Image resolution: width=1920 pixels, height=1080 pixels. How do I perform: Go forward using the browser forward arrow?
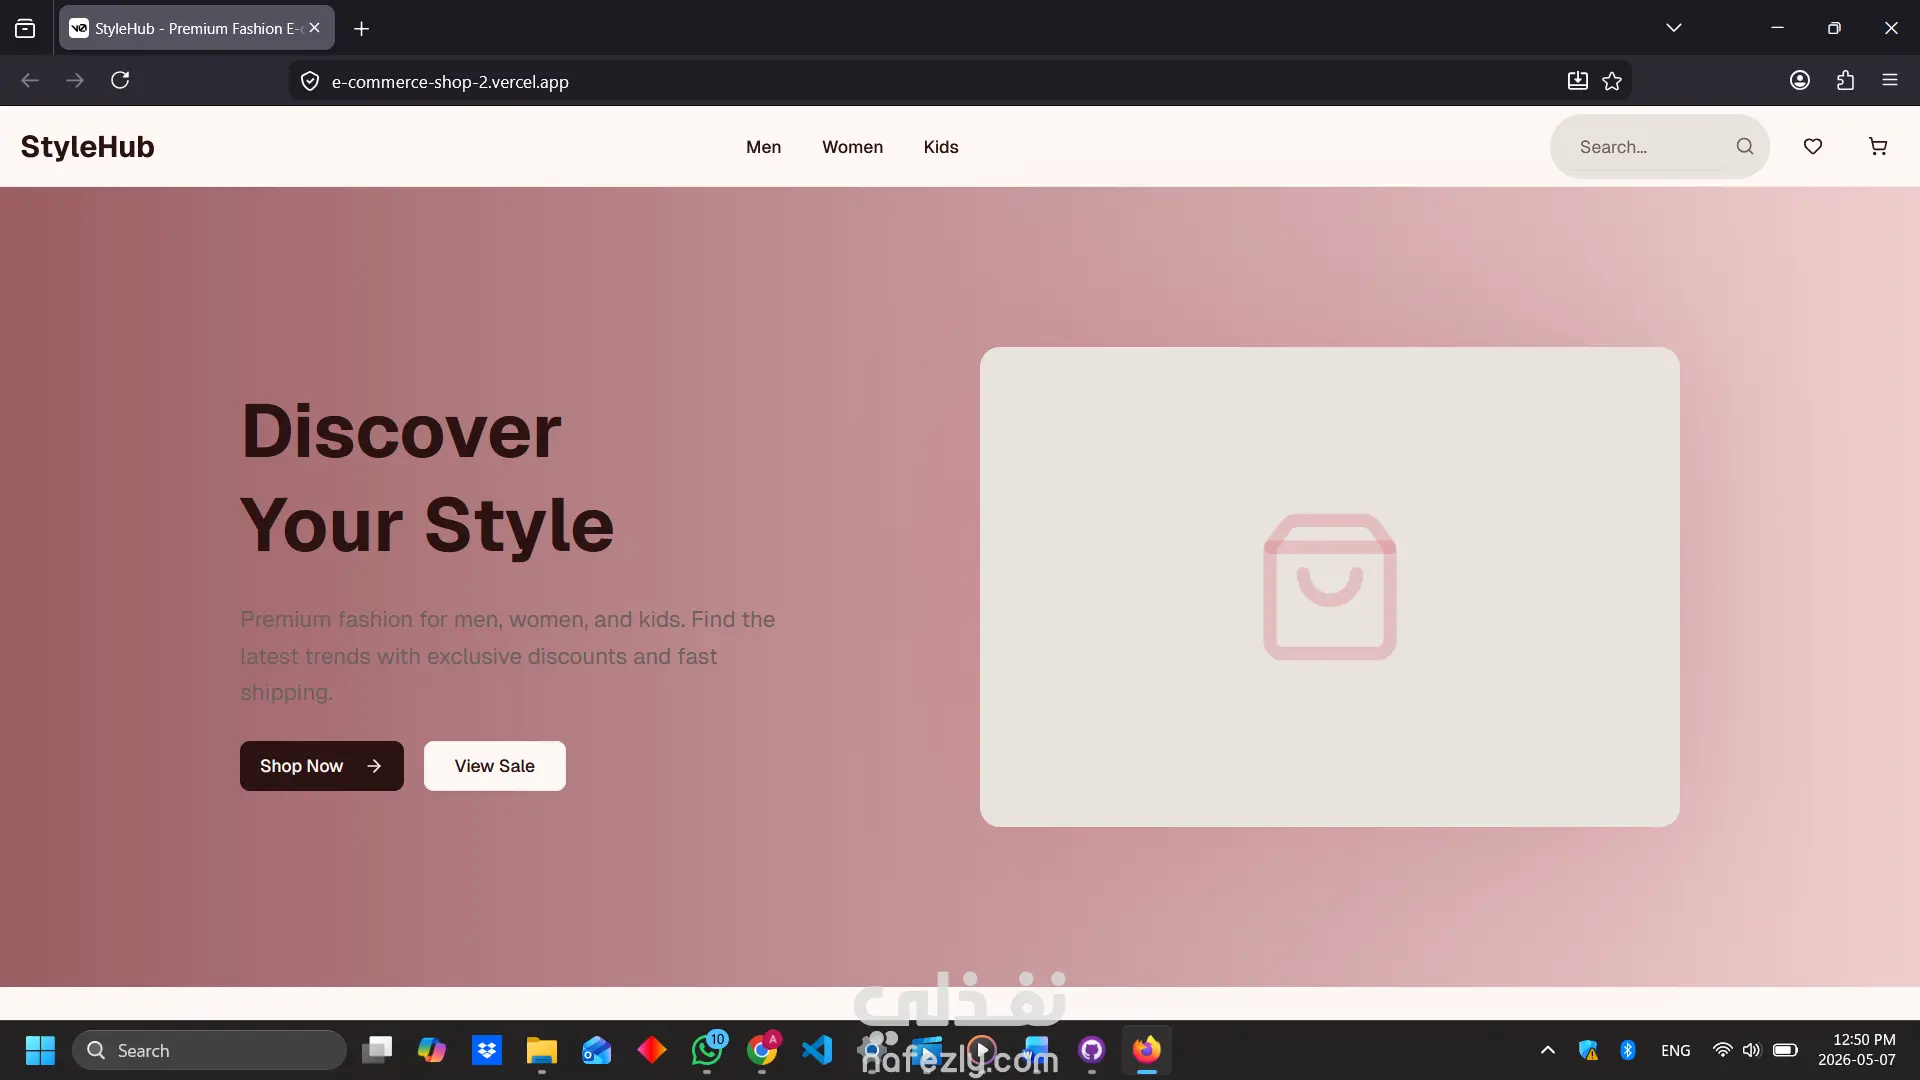[x=75, y=81]
